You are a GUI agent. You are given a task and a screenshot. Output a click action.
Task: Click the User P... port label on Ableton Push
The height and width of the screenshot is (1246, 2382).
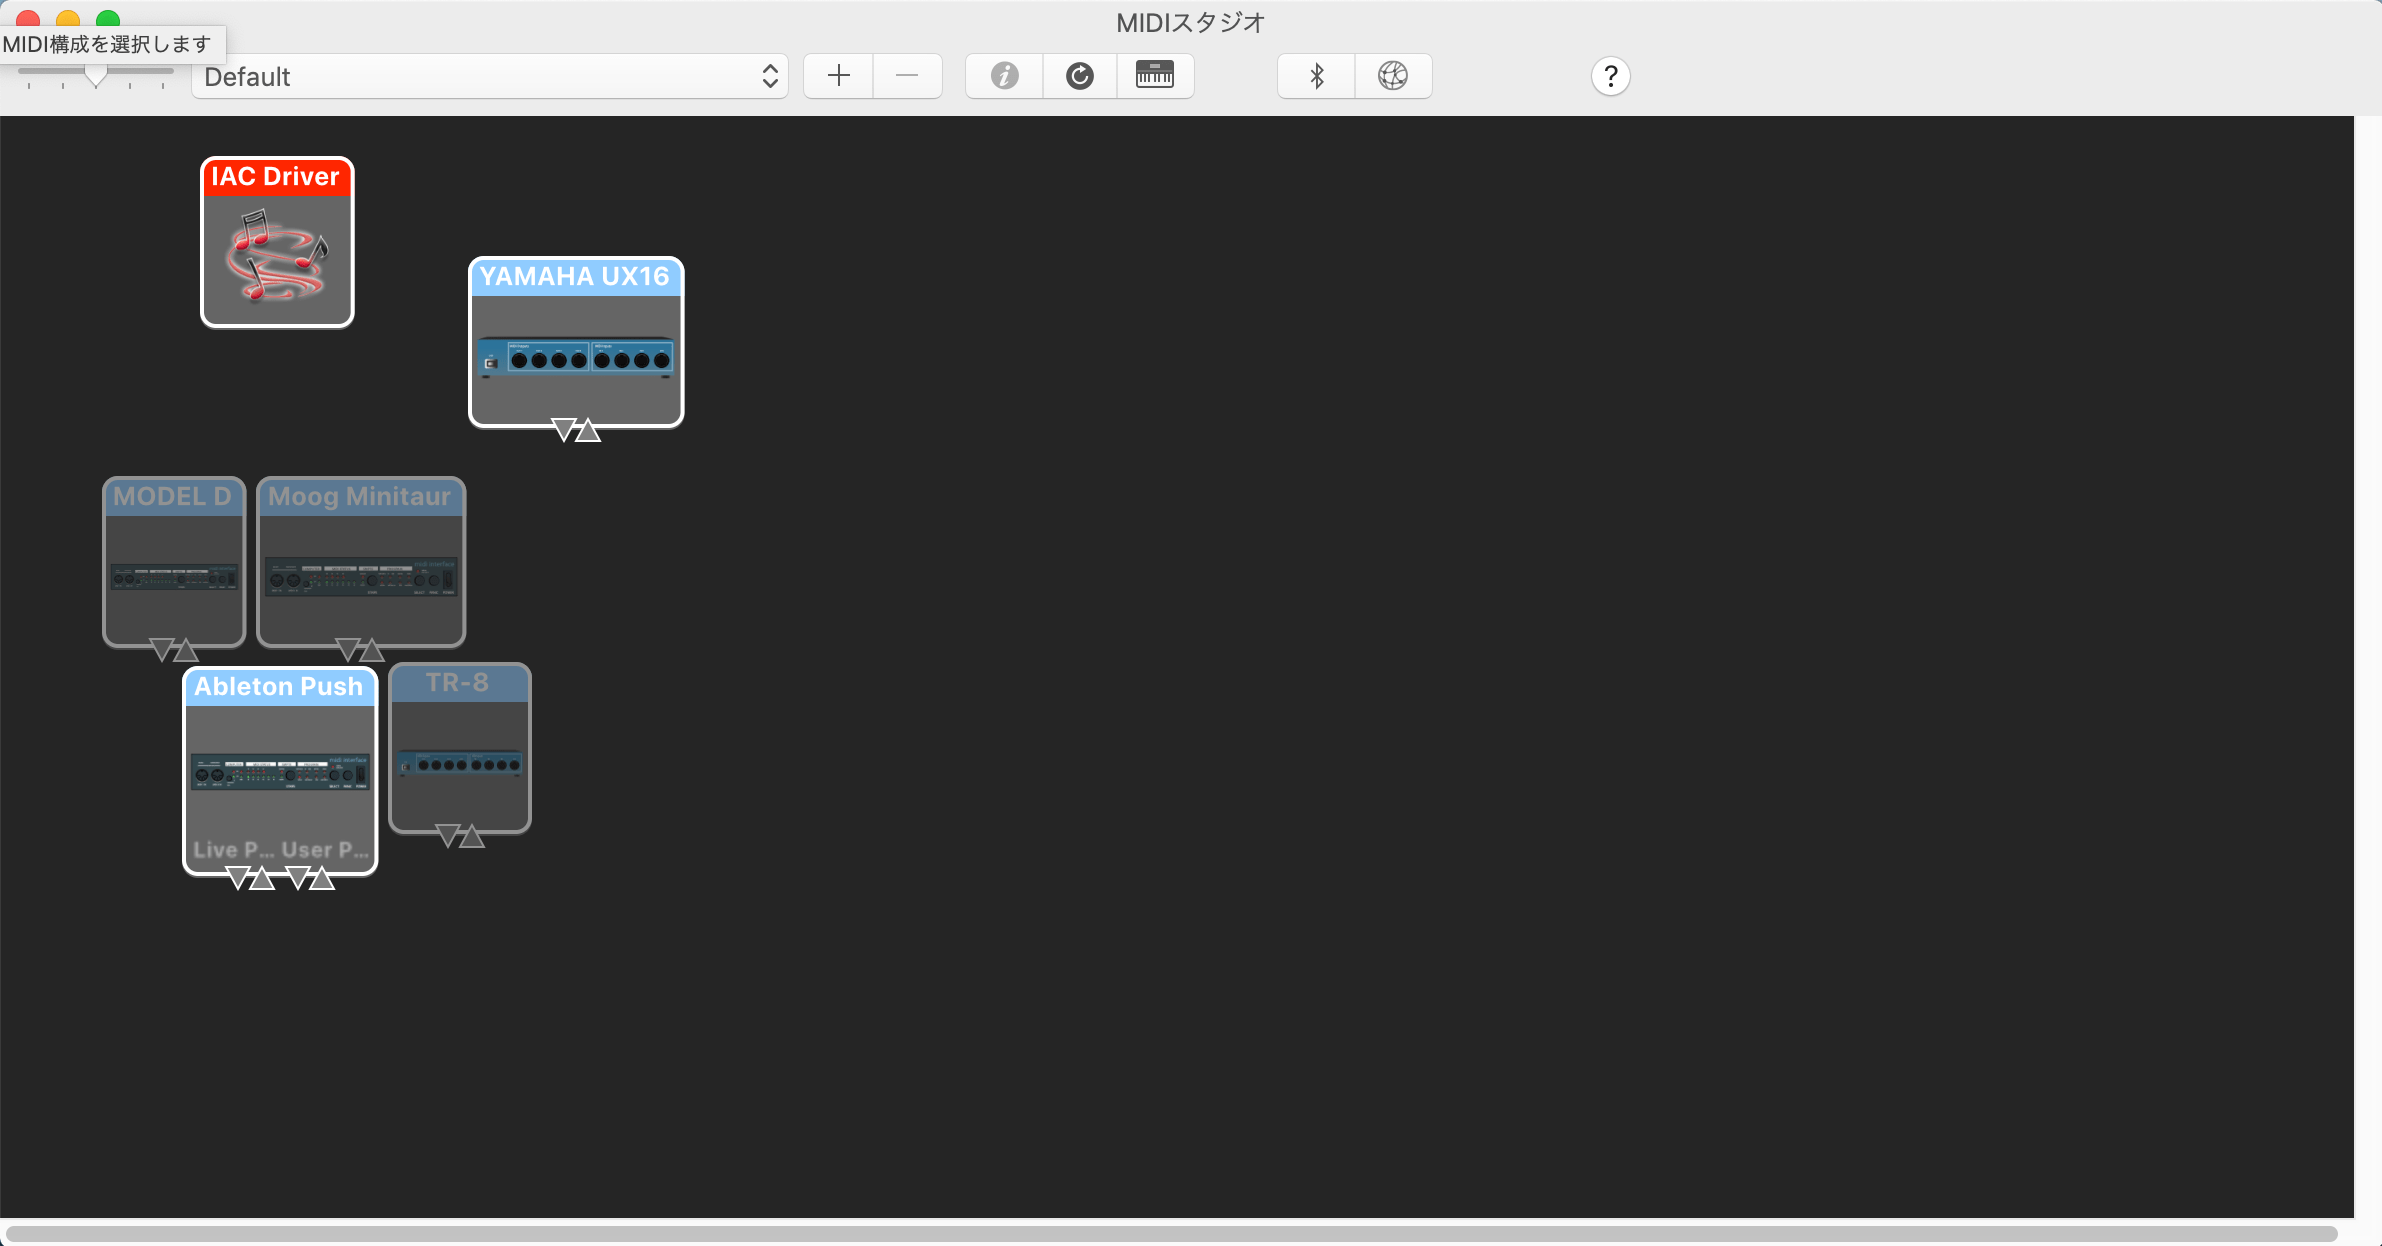[325, 849]
